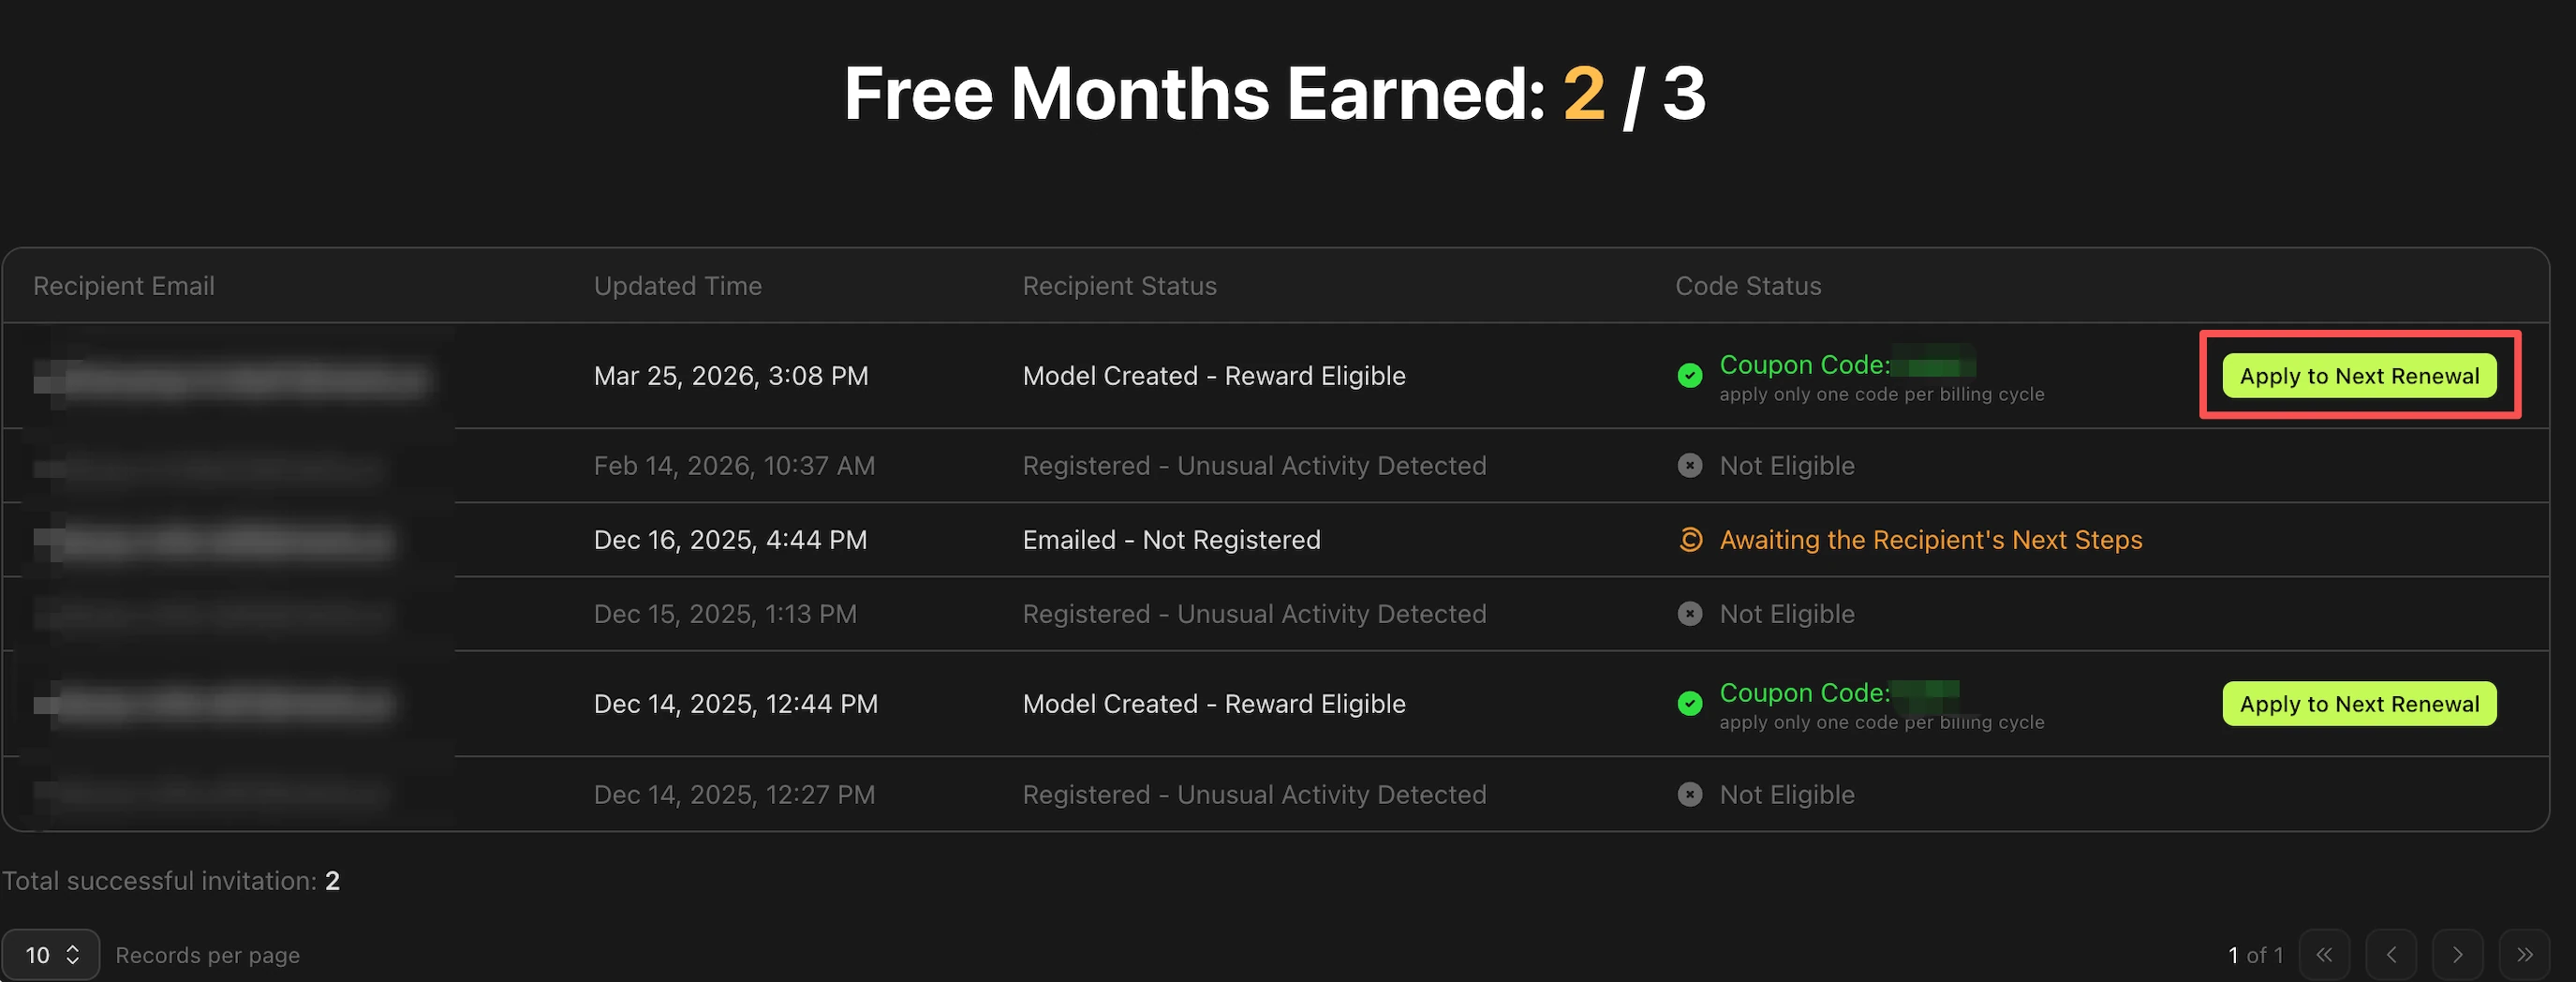
Task: Jump to the last page with double-right arrows
Action: (x=2525, y=955)
